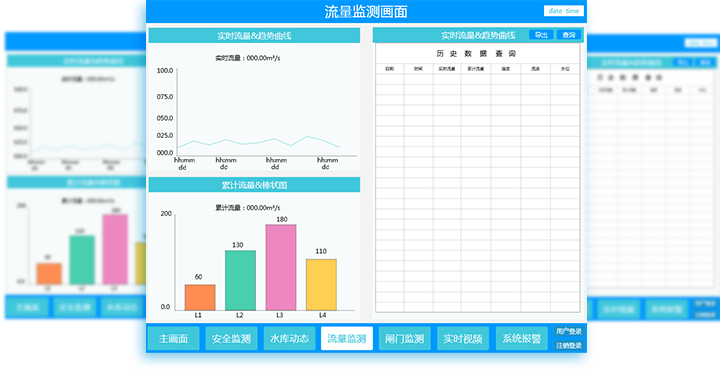Open the 水库动态 tab
This screenshot has width=720, height=371.
[x=289, y=339]
